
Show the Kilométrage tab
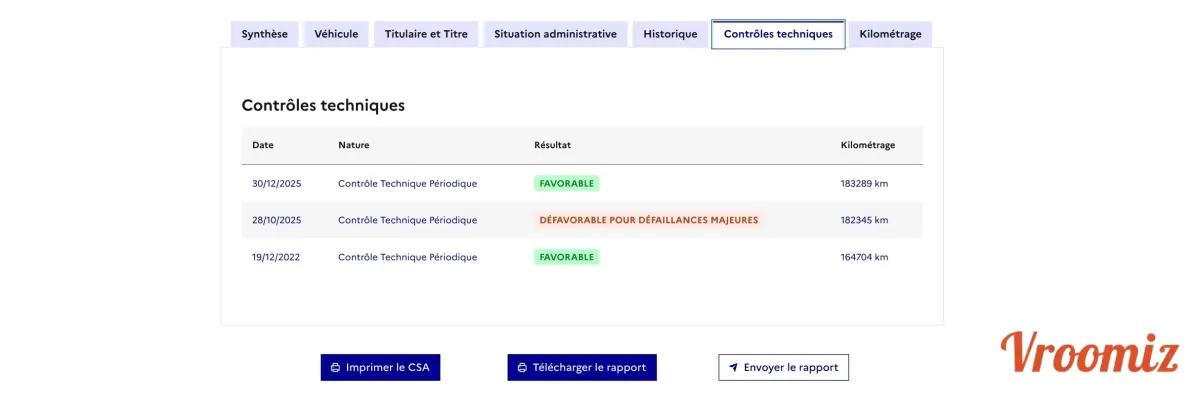[890, 34]
